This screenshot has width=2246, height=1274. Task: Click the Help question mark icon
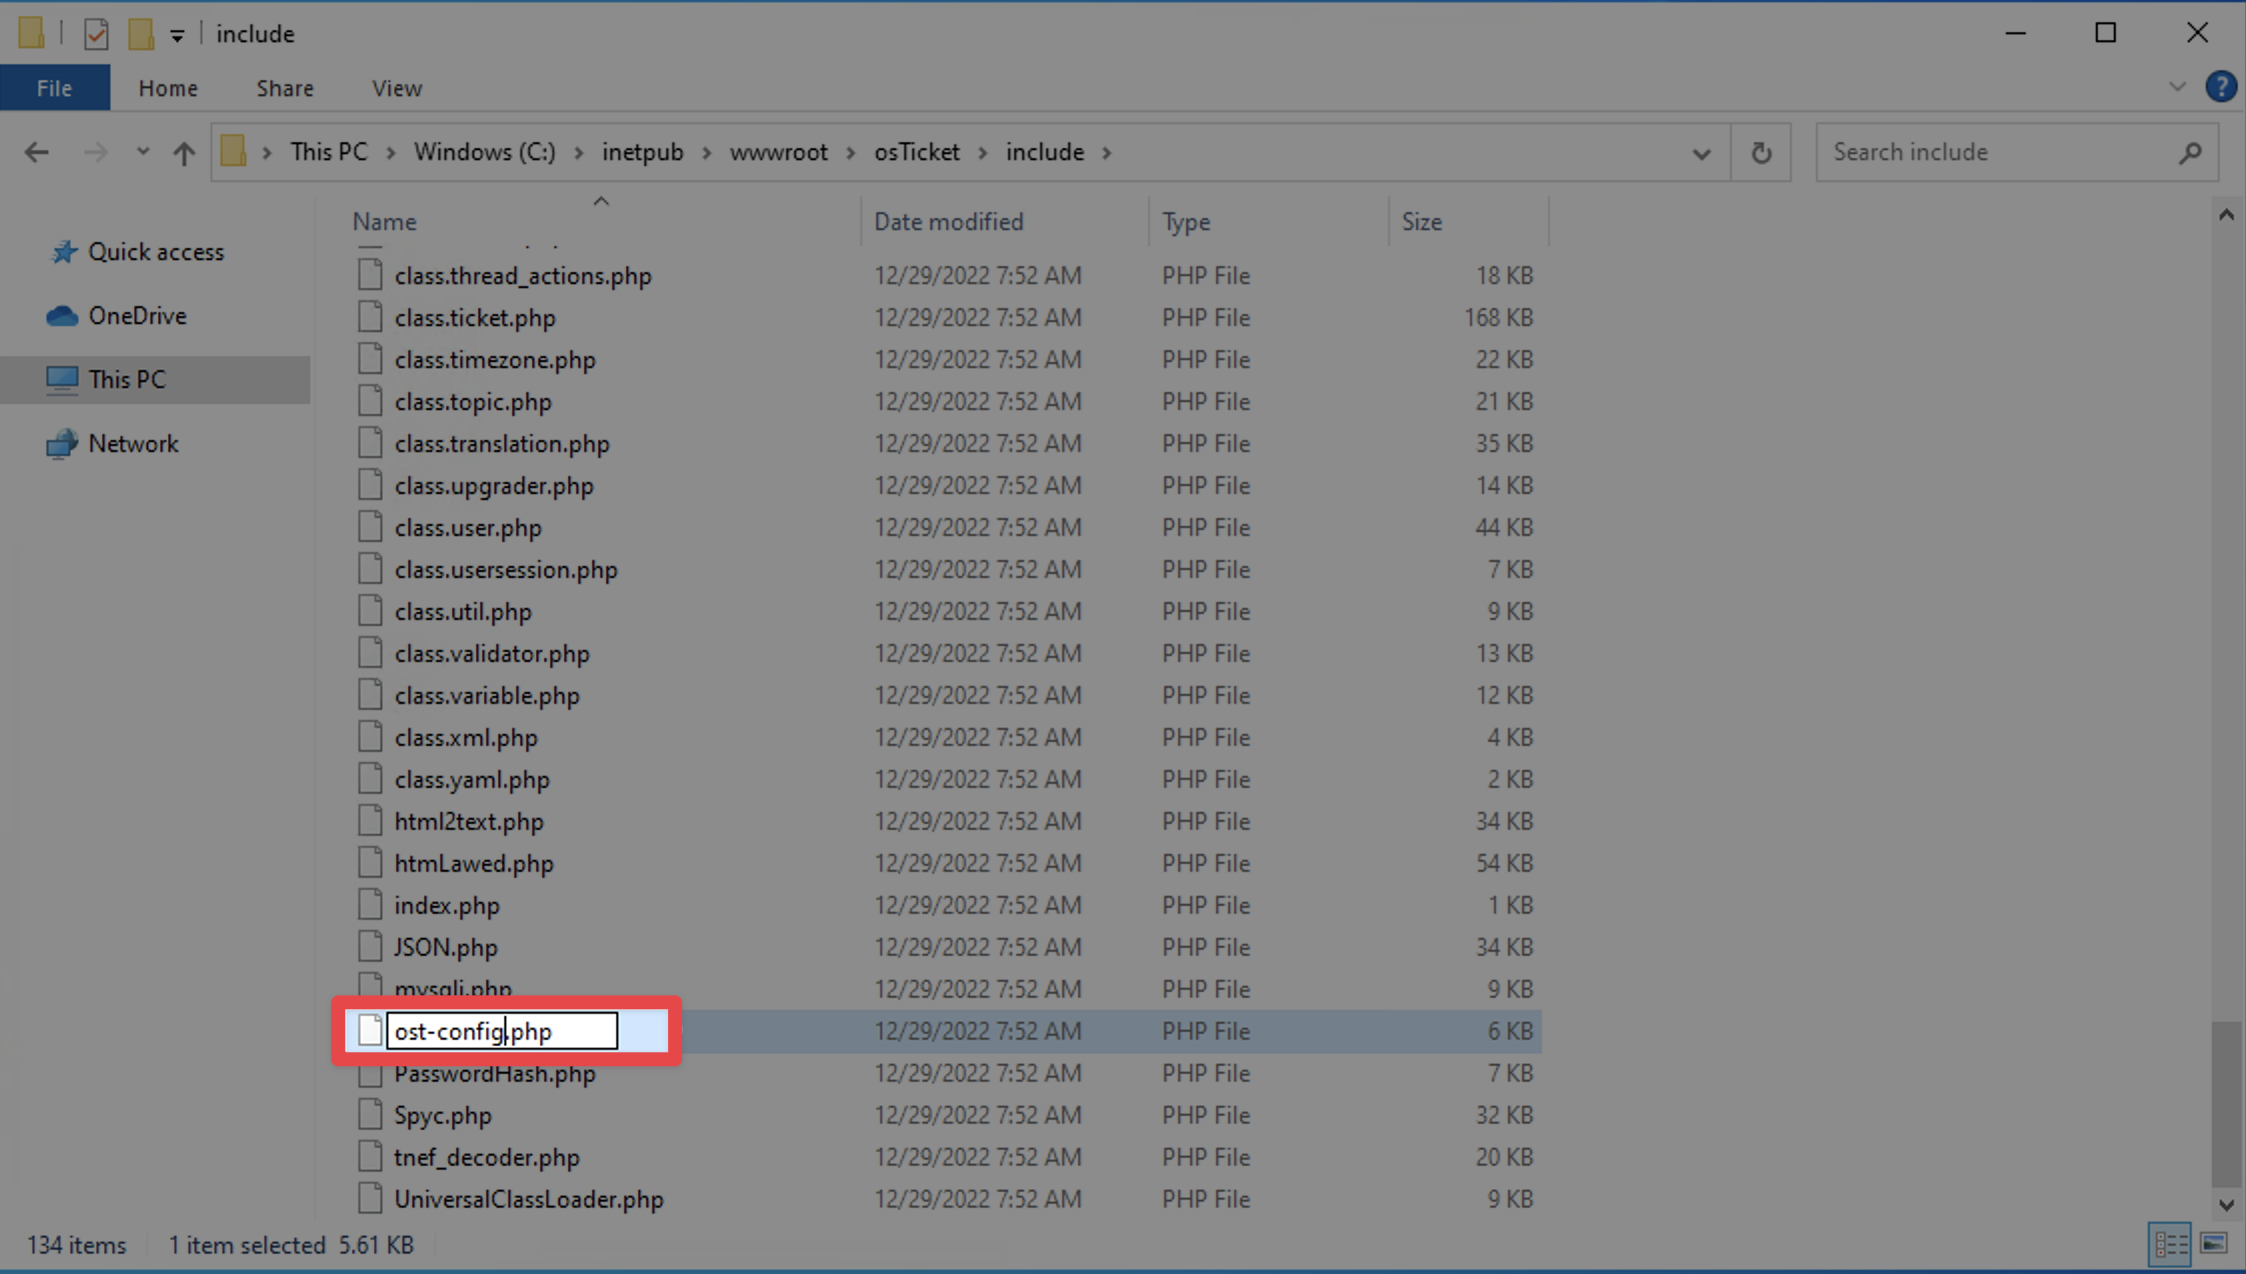(x=2220, y=87)
